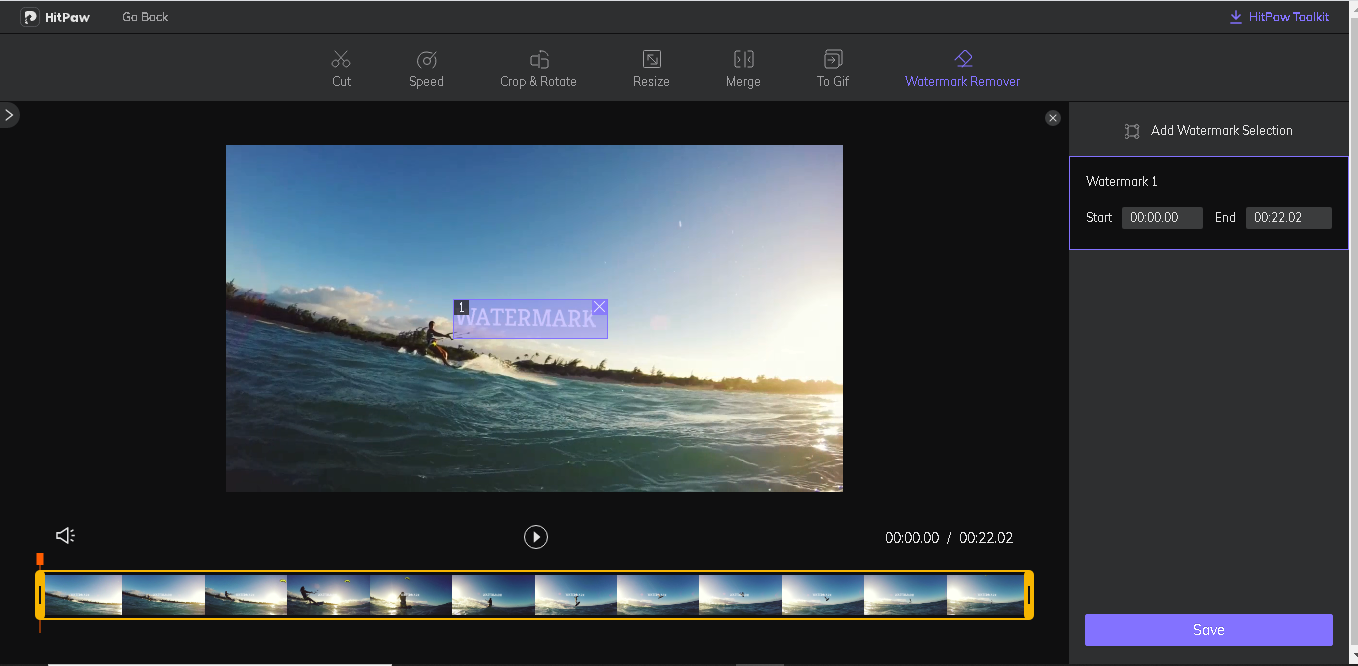Click the right yellow trim handle
The height and width of the screenshot is (666, 1358).
(1028, 595)
